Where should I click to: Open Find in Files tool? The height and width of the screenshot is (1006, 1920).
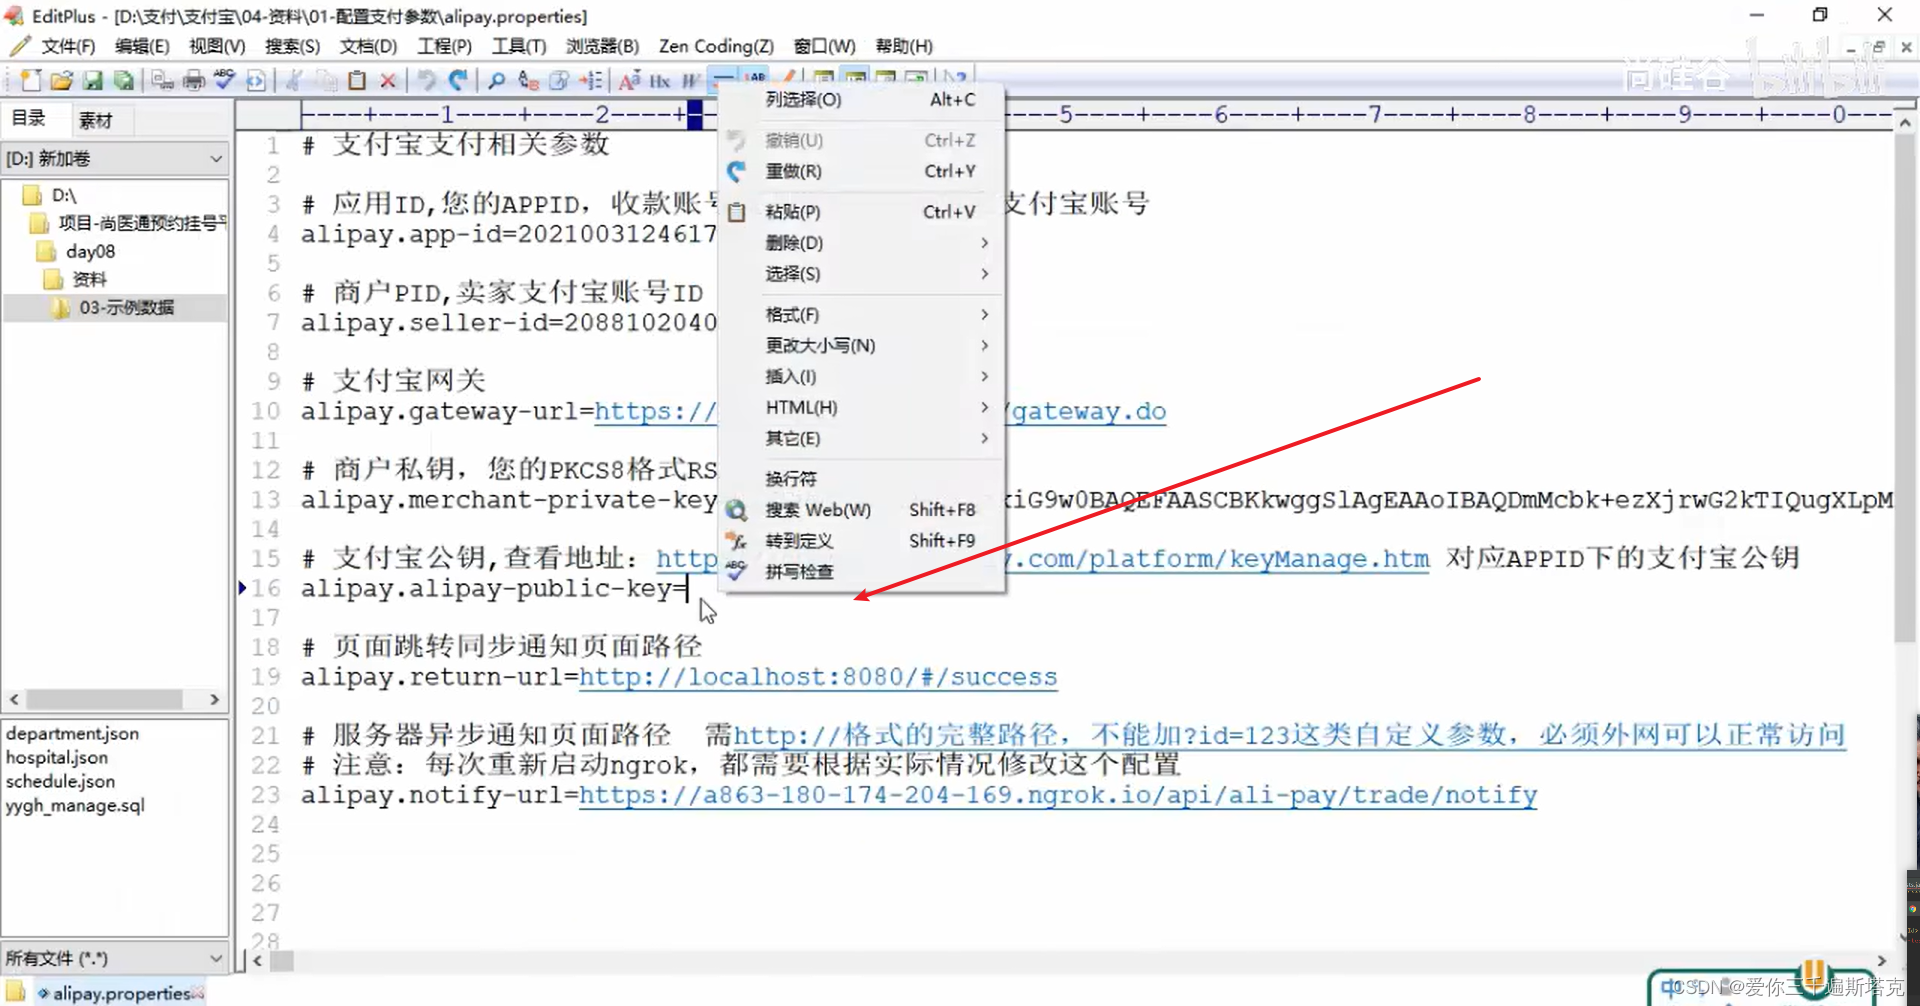coord(559,80)
